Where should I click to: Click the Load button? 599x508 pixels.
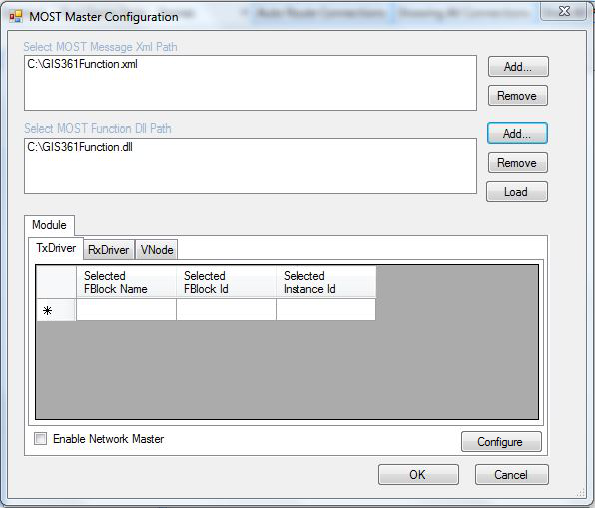(516, 192)
